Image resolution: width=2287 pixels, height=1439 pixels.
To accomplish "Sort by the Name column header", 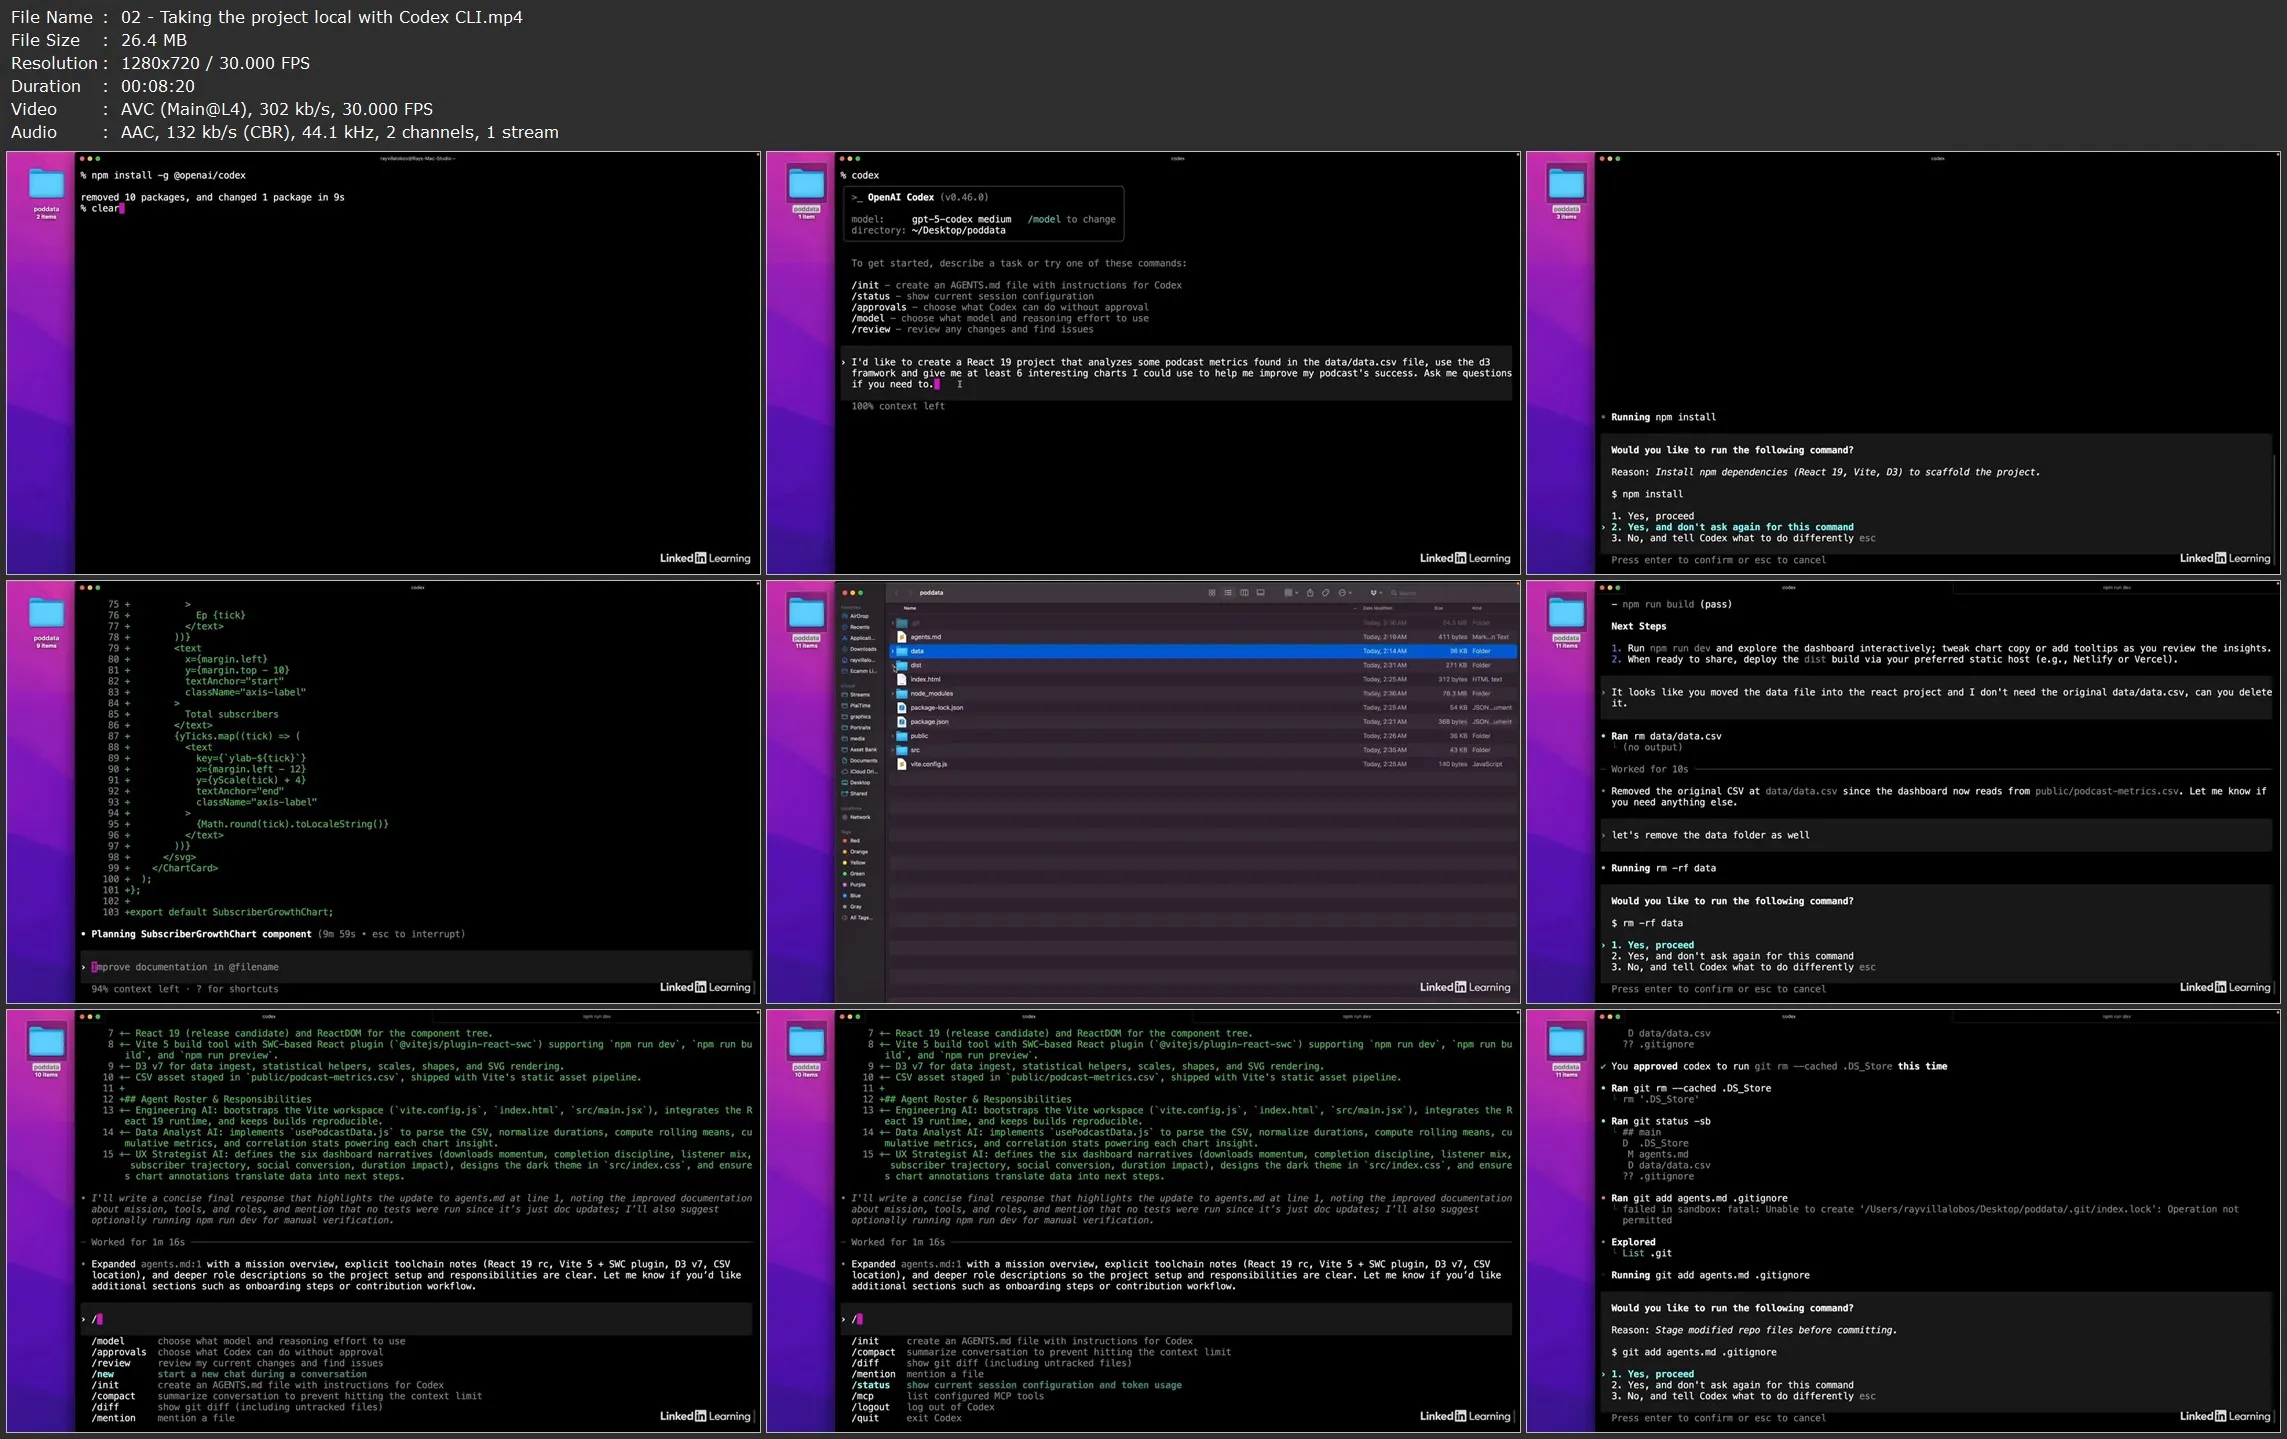I will (x=910, y=608).
